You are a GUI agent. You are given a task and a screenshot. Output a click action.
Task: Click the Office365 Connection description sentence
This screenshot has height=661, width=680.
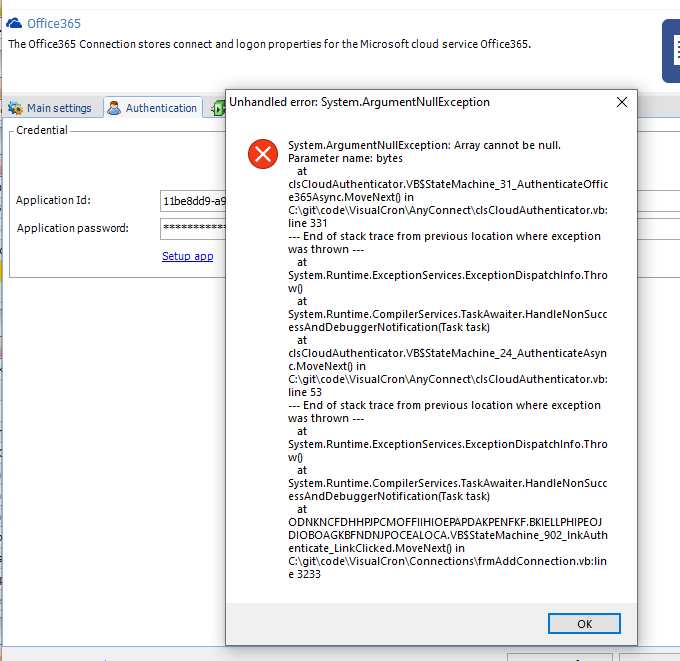click(269, 44)
